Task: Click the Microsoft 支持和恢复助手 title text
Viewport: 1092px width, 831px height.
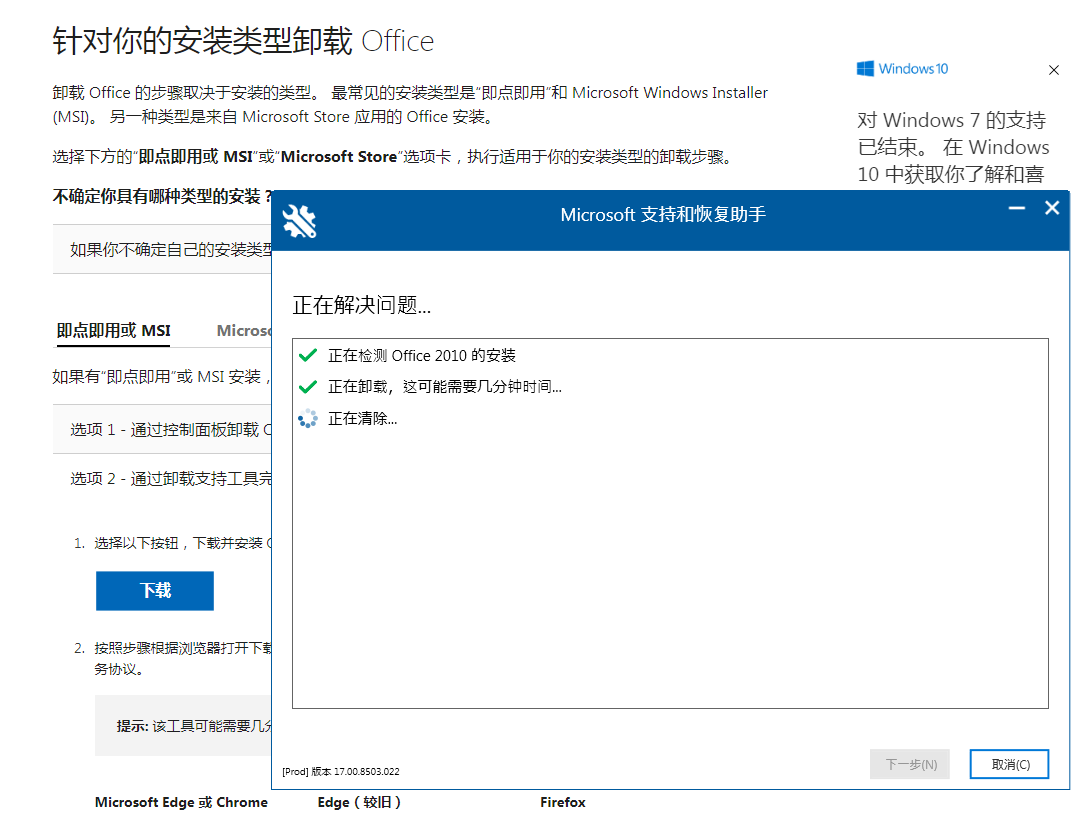Action: [663, 214]
